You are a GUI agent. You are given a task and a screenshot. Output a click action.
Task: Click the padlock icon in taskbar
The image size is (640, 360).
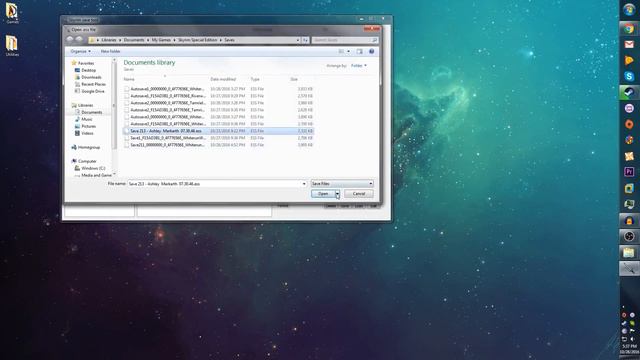point(629,220)
